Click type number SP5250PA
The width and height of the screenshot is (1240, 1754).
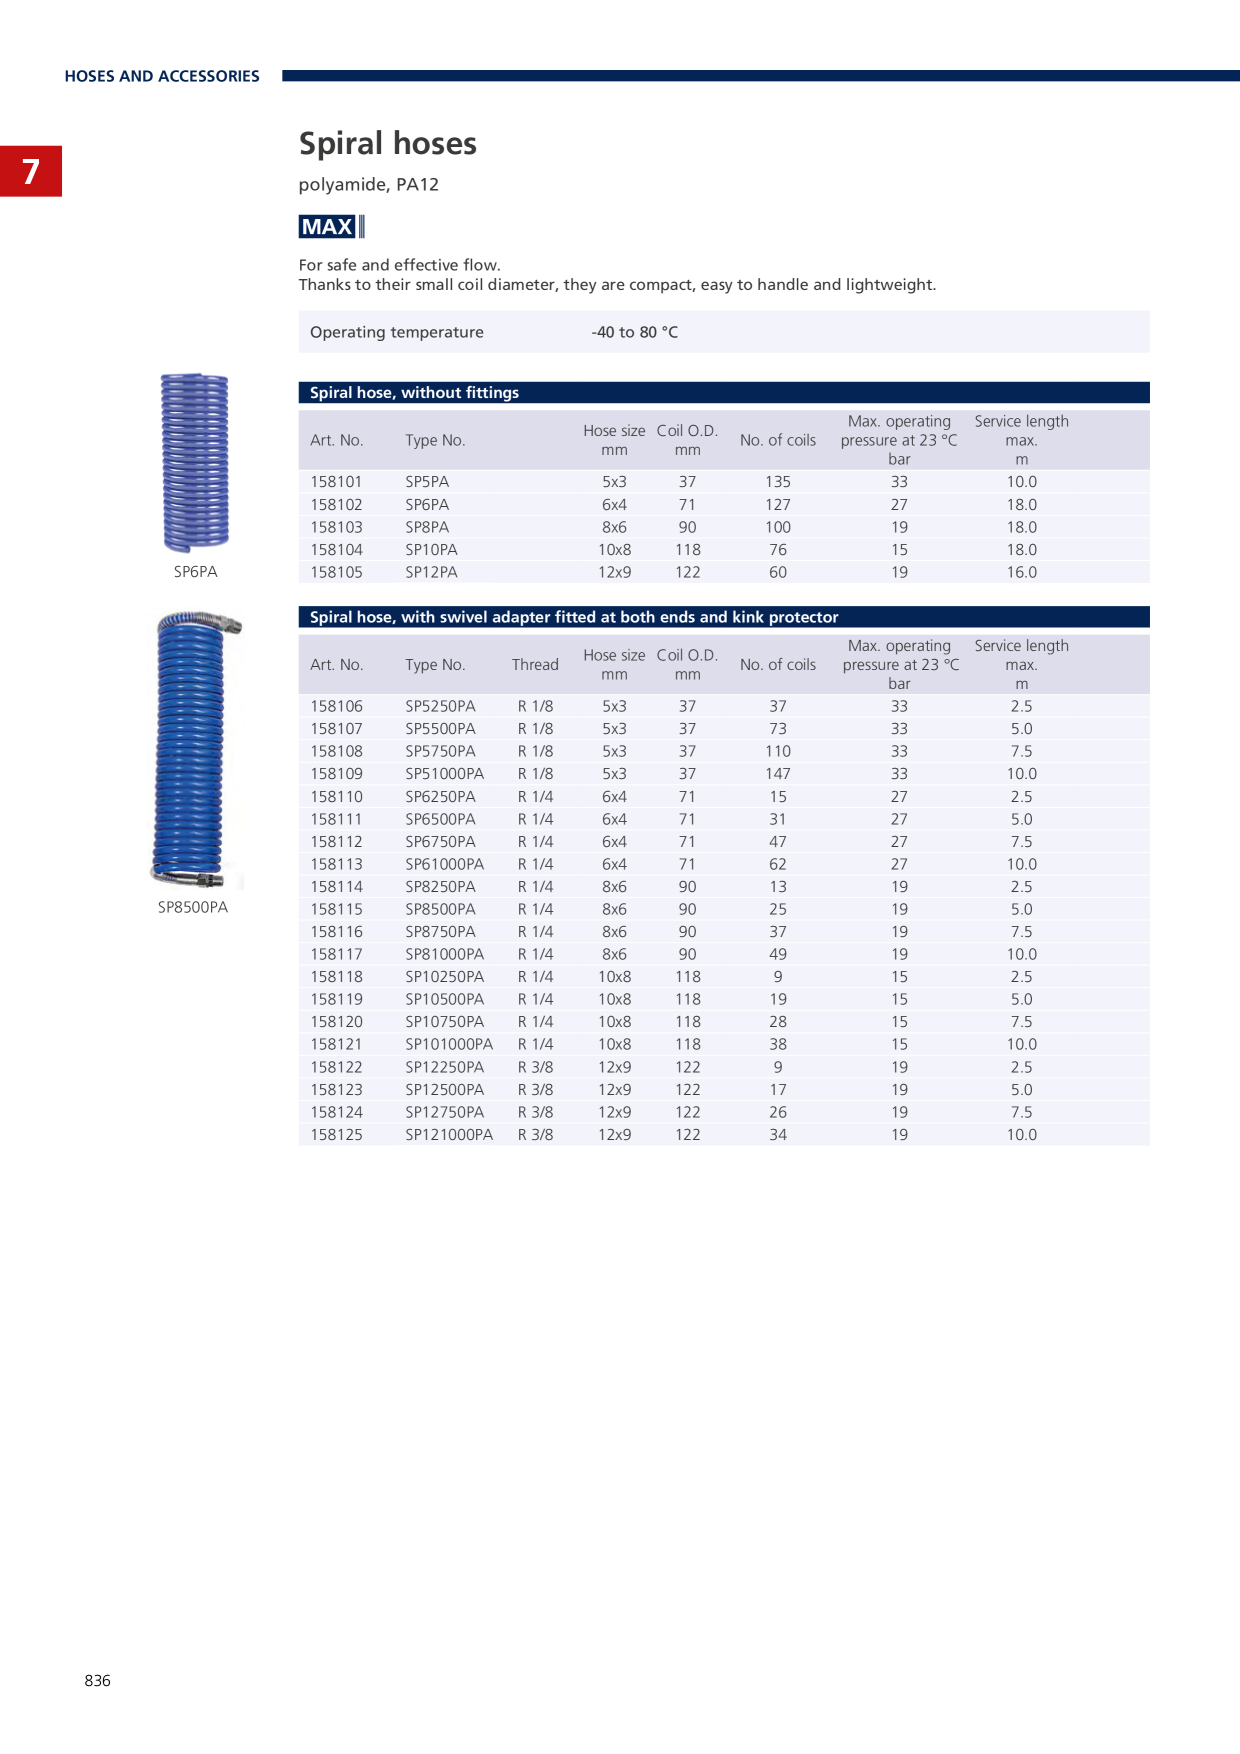(440, 706)
